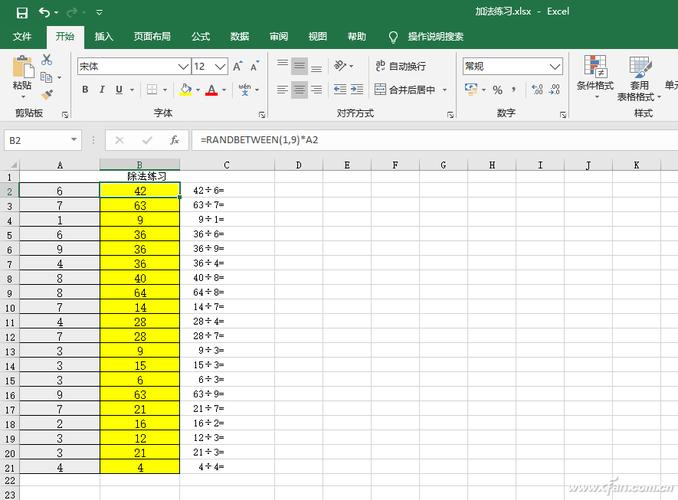Click the Cut scissors icon
The image size is (678, 500).
[47, 60]
